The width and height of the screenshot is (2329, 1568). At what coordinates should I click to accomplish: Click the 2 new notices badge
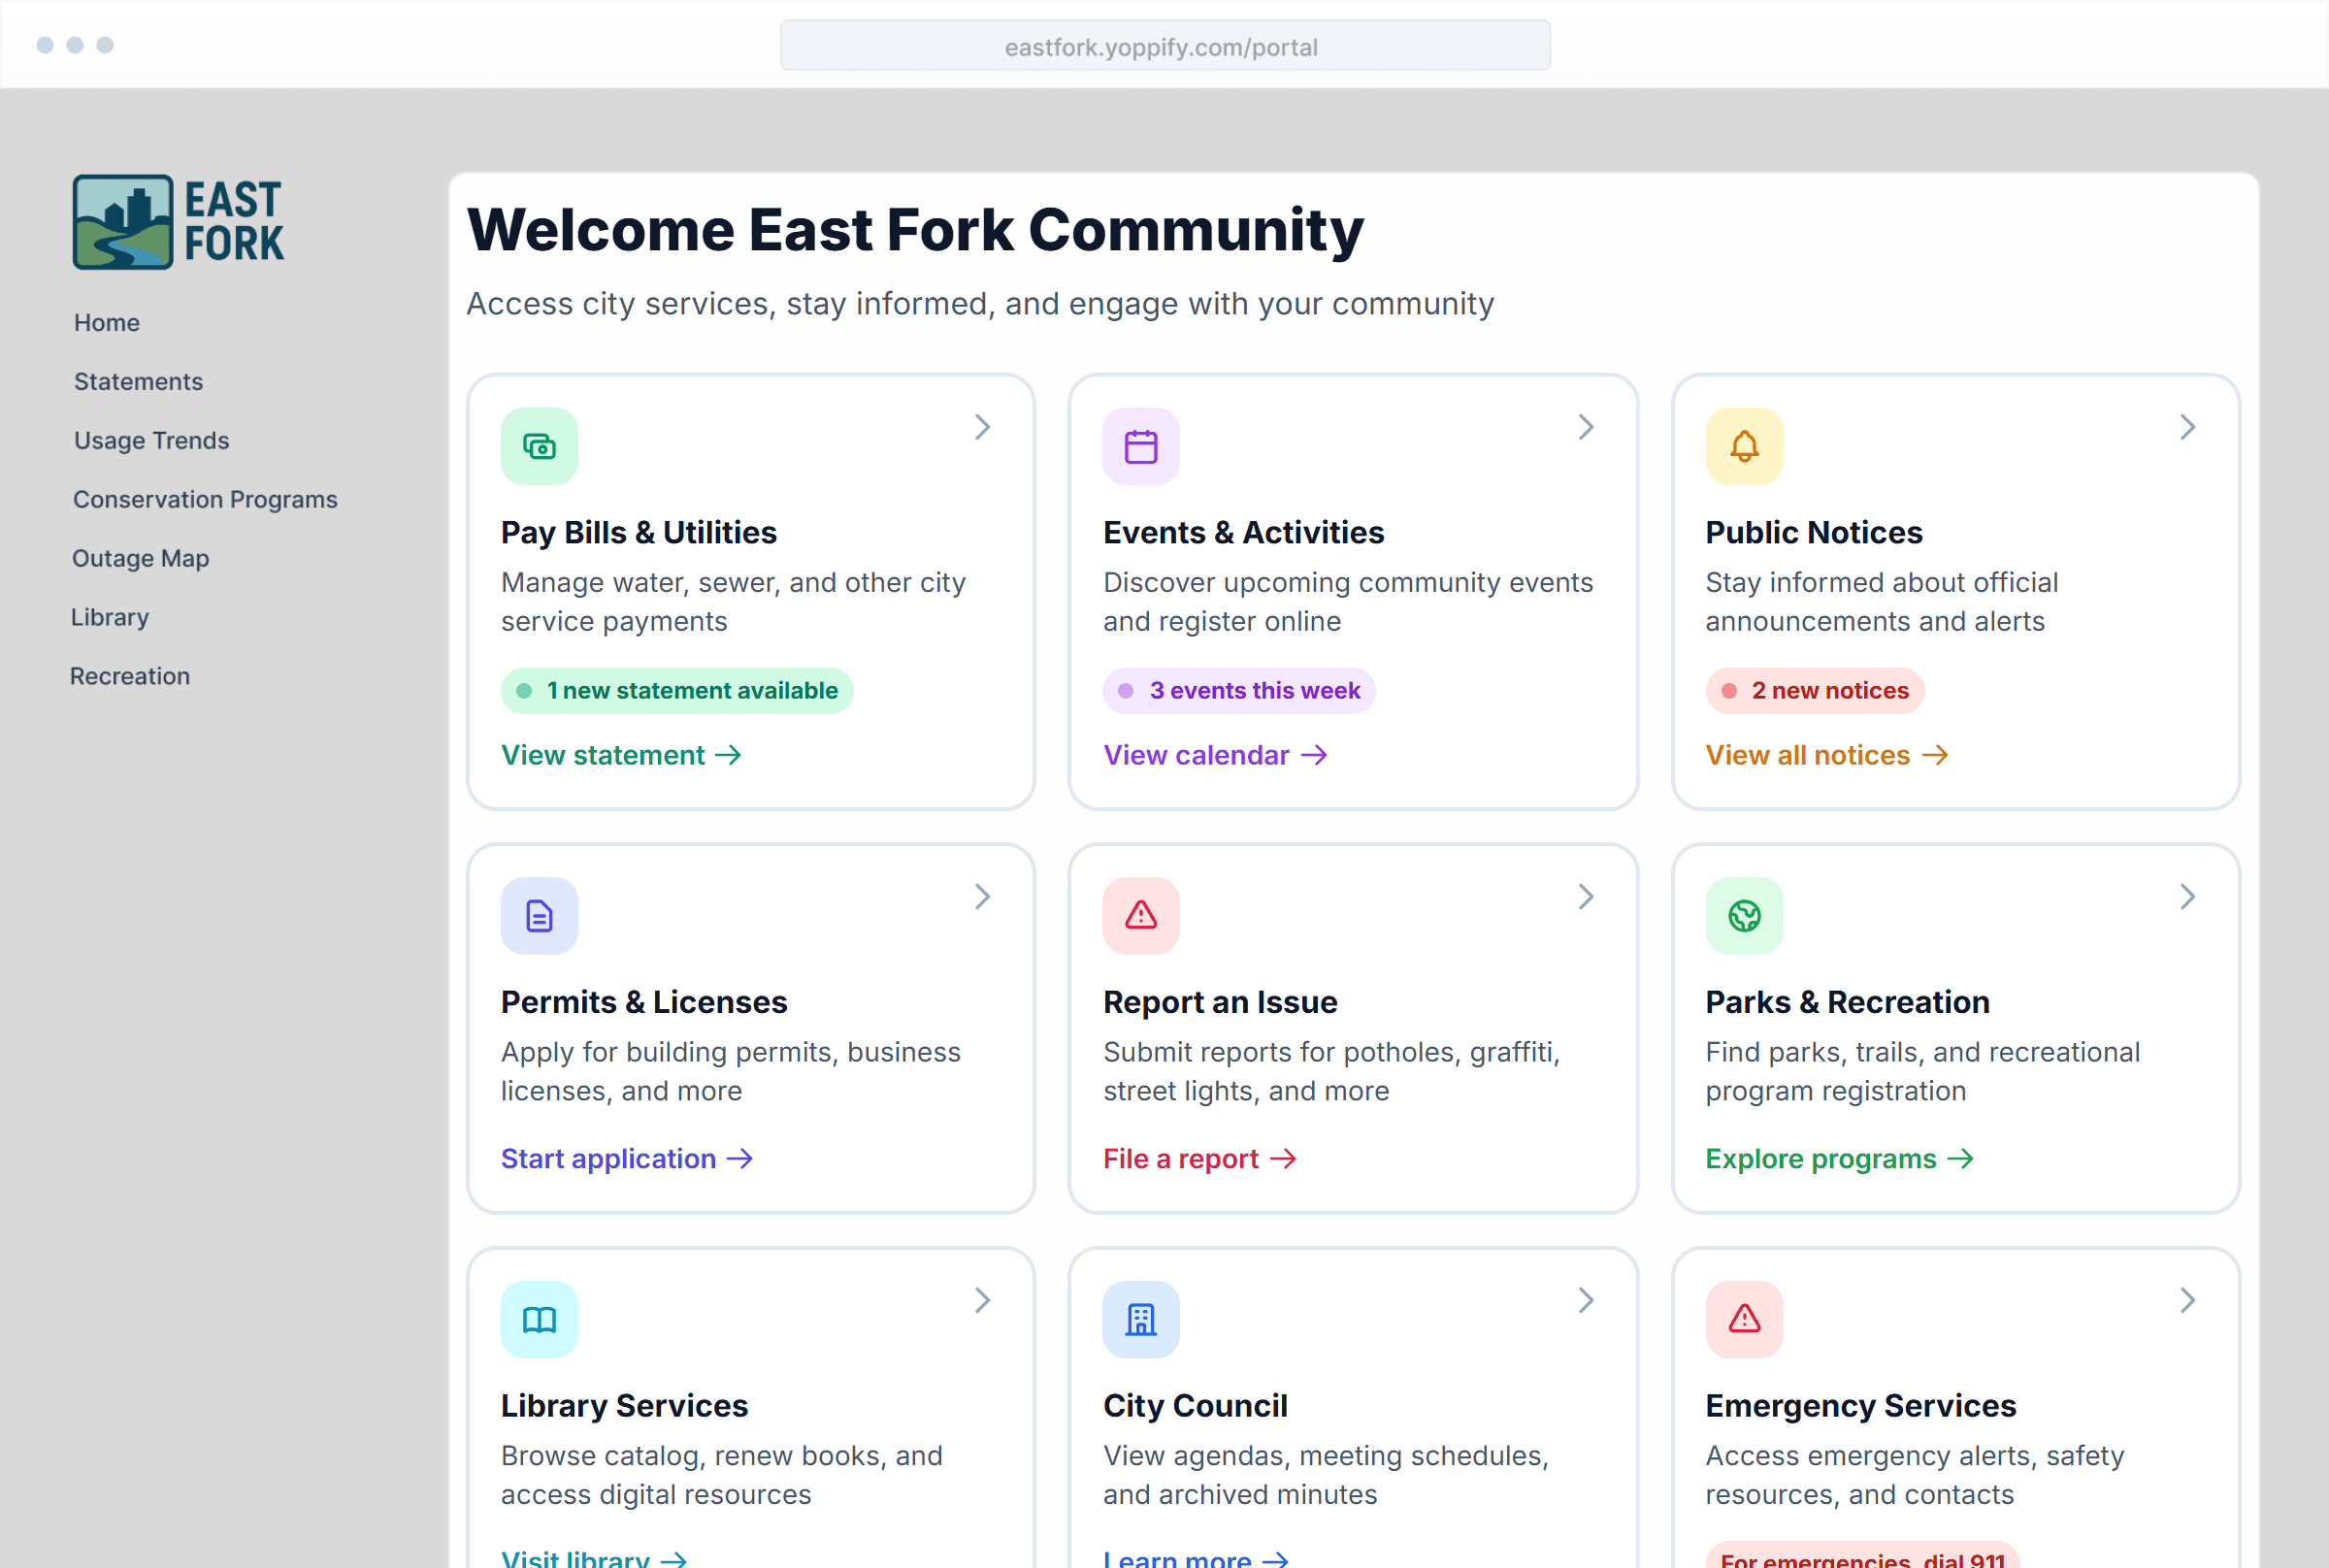pos(1814,690)
